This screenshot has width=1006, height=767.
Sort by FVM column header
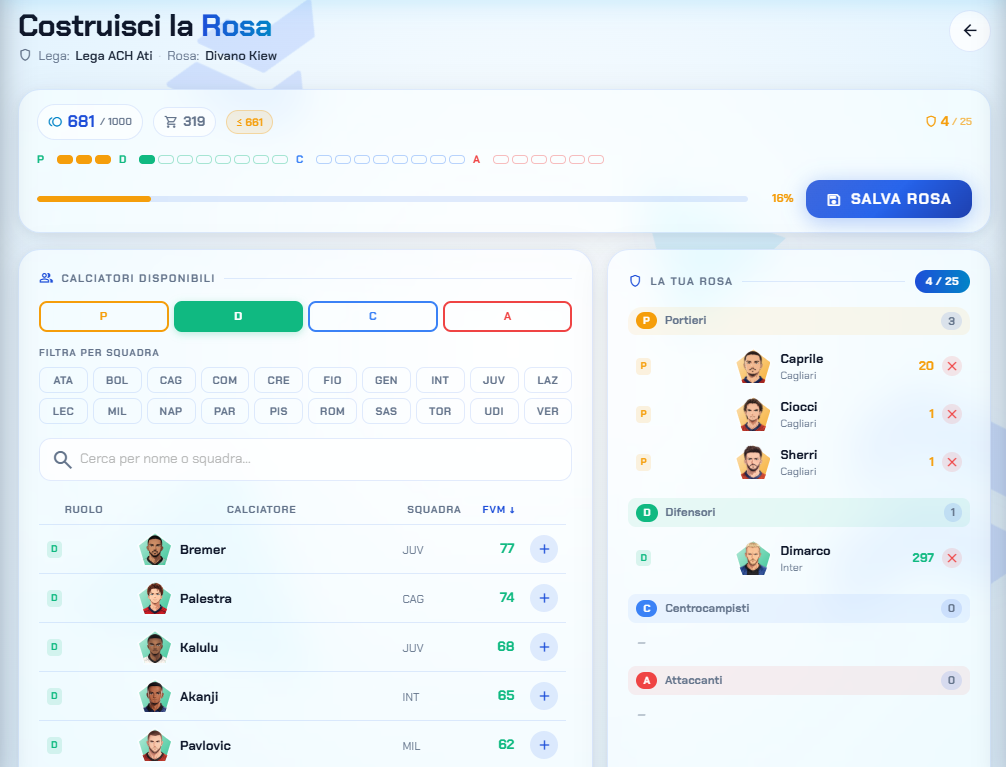point(499,510)
